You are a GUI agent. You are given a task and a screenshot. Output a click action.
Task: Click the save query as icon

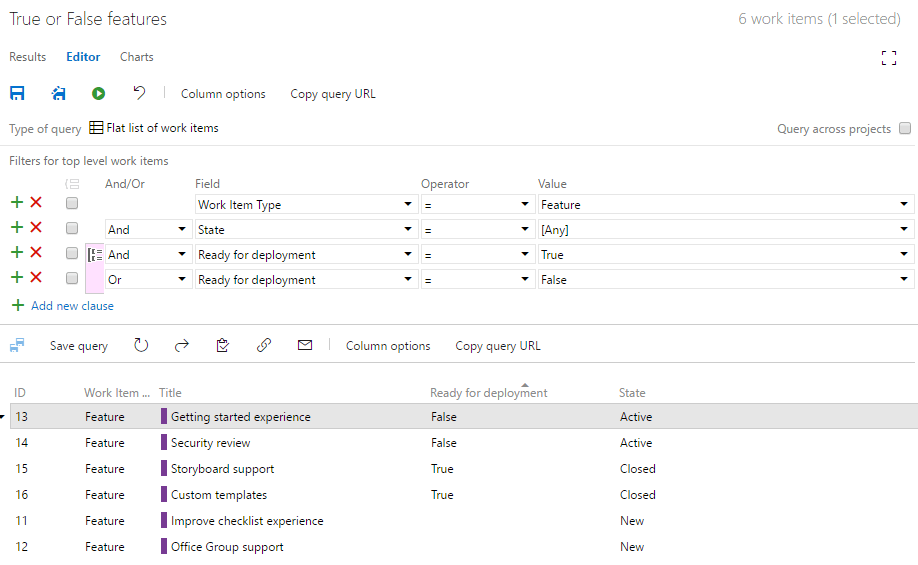click(59, 93)
